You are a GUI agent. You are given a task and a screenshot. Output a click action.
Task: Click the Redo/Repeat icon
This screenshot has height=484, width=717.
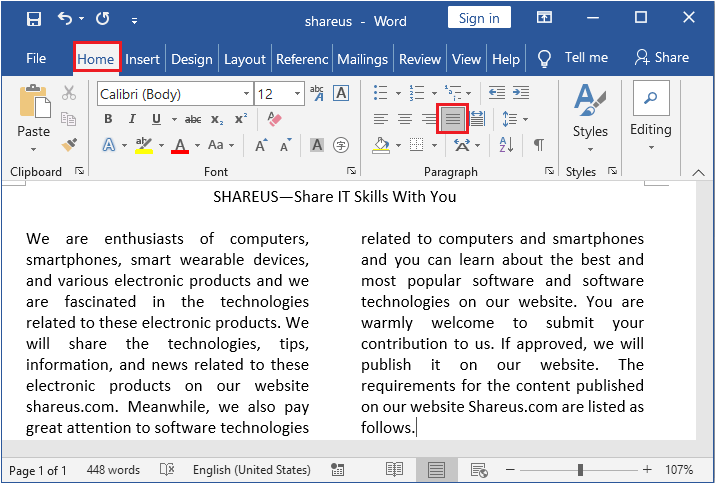[x=102, y=19]
